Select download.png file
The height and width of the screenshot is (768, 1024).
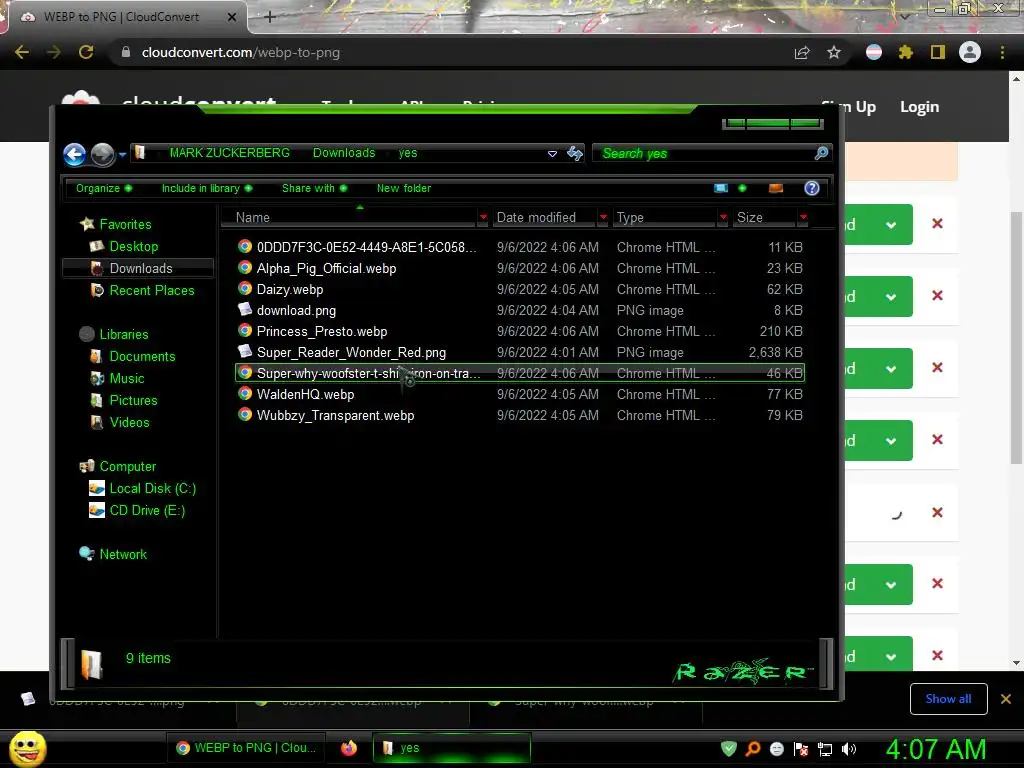[520, 310]
